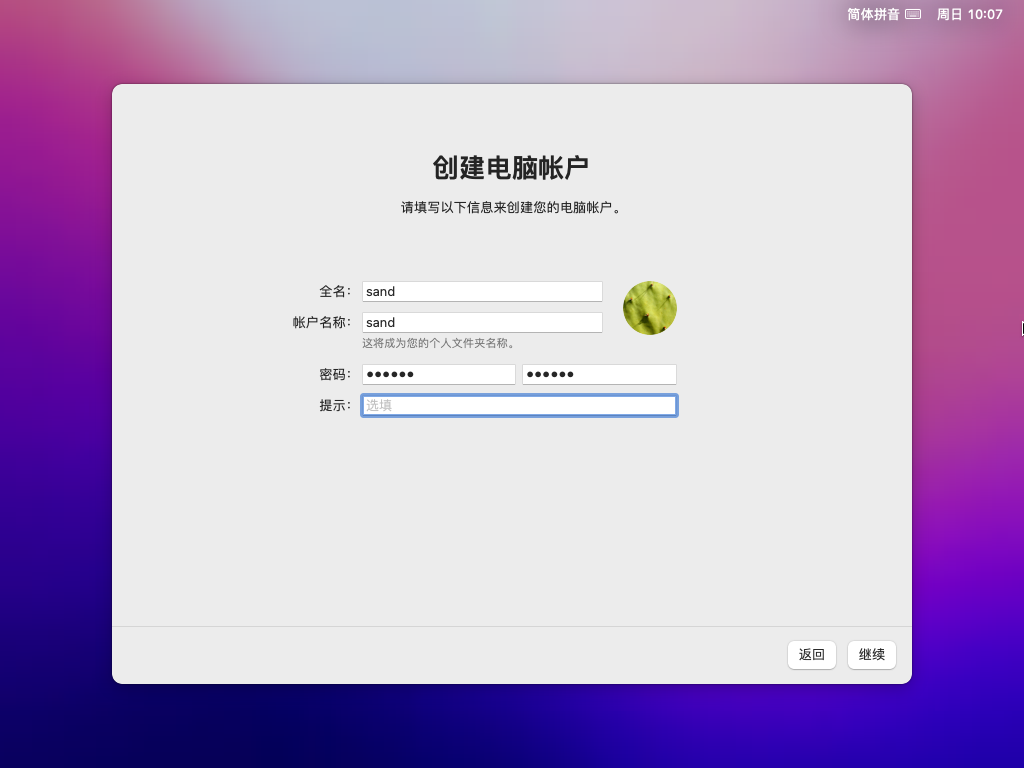The image size is (1024, 768).
Task: Click the cactus account picture
Action: coord(649,308)
